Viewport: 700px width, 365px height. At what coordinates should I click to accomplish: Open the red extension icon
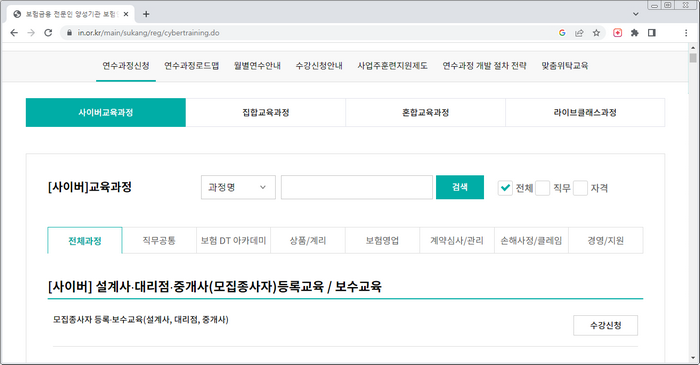pos(617,33)
